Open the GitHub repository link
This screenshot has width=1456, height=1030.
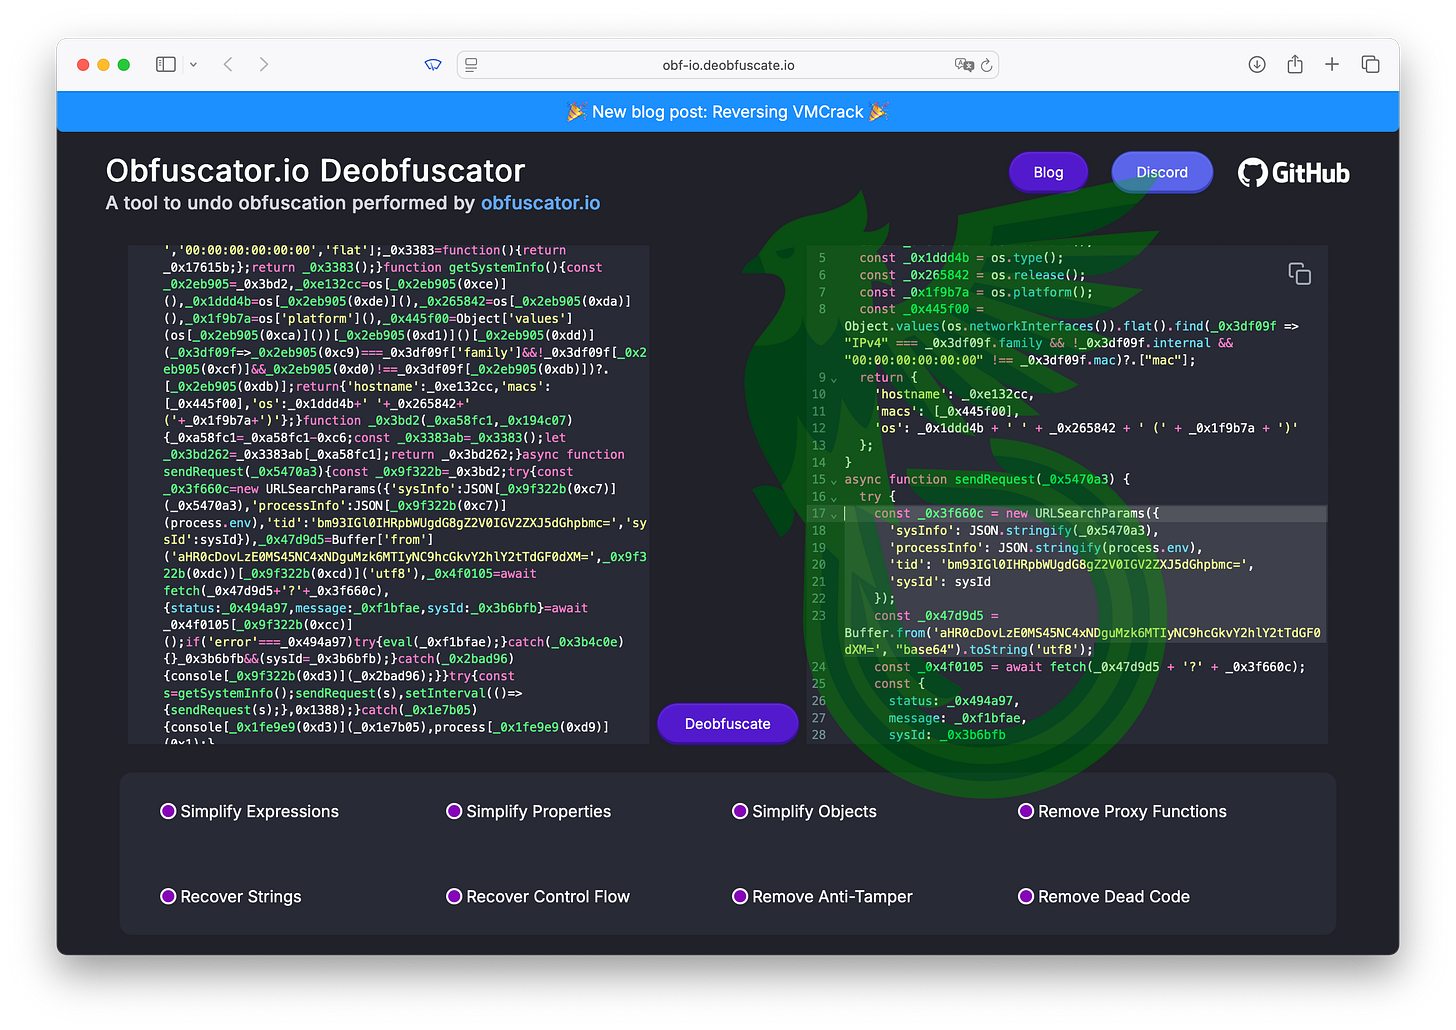pos(1294,173)
